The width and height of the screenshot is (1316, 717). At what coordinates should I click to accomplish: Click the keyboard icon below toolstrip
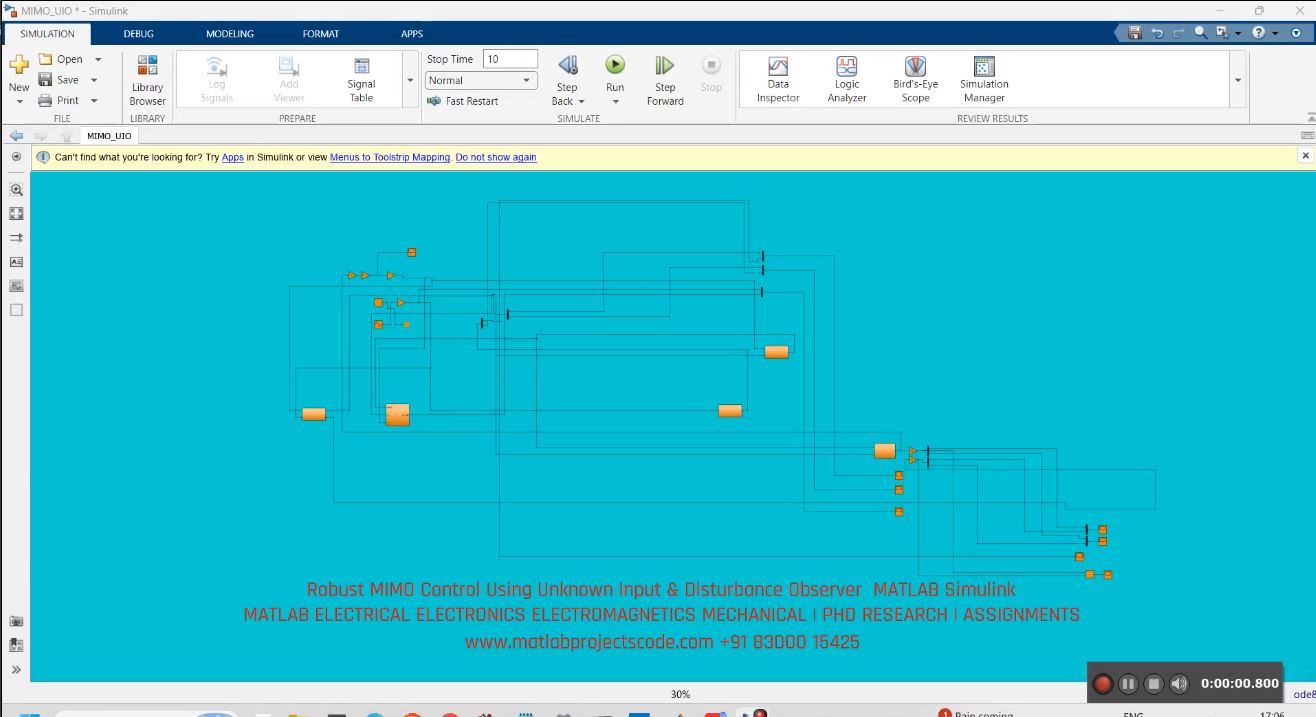pos(1307,135)
